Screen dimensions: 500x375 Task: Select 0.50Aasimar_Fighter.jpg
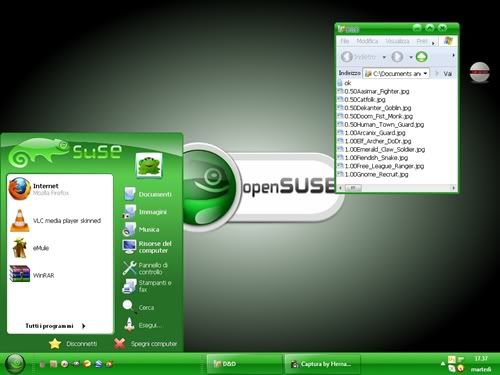click(373, 91)
